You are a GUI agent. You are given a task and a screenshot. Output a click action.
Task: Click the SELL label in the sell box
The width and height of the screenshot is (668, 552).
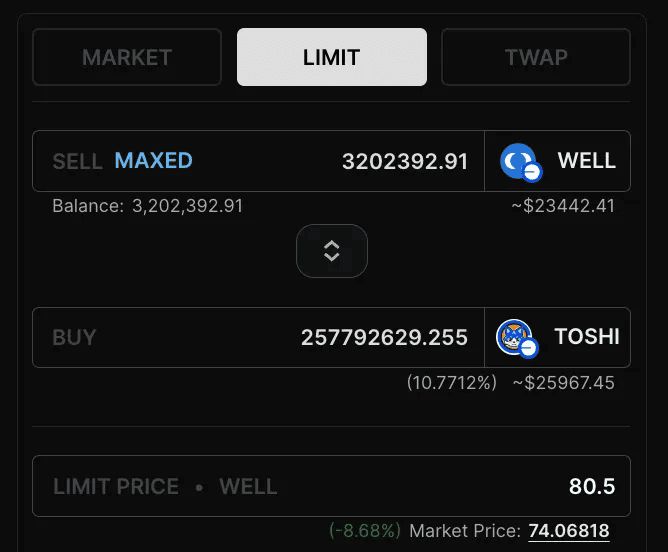77,161
